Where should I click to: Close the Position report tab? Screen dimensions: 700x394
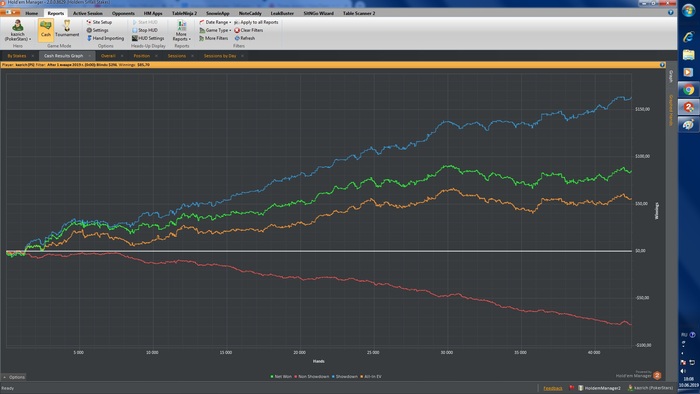(156, 56)
